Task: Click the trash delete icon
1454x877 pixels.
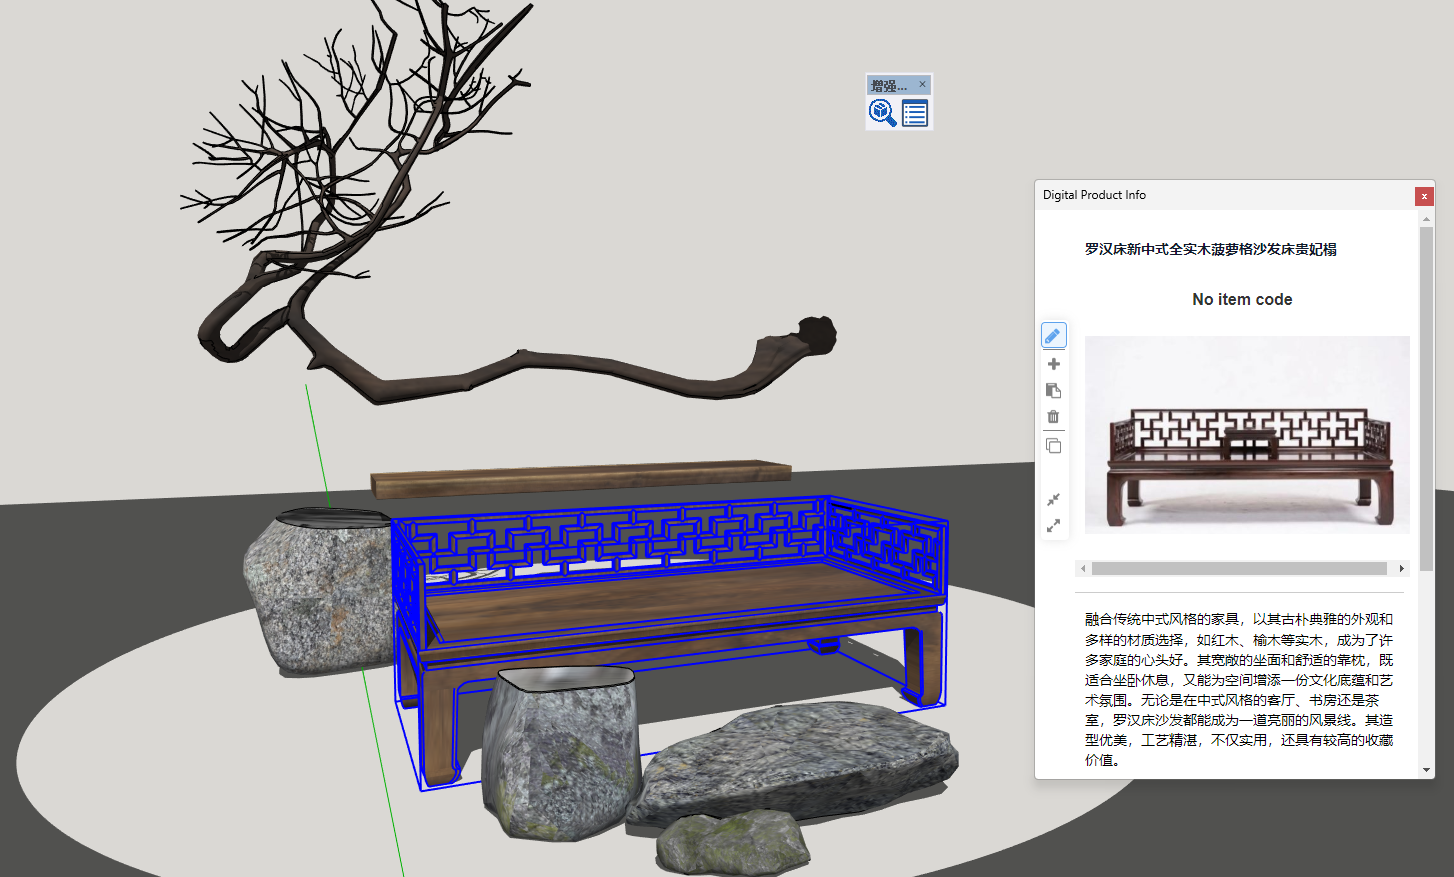Action: click(x=1053, y=417)
